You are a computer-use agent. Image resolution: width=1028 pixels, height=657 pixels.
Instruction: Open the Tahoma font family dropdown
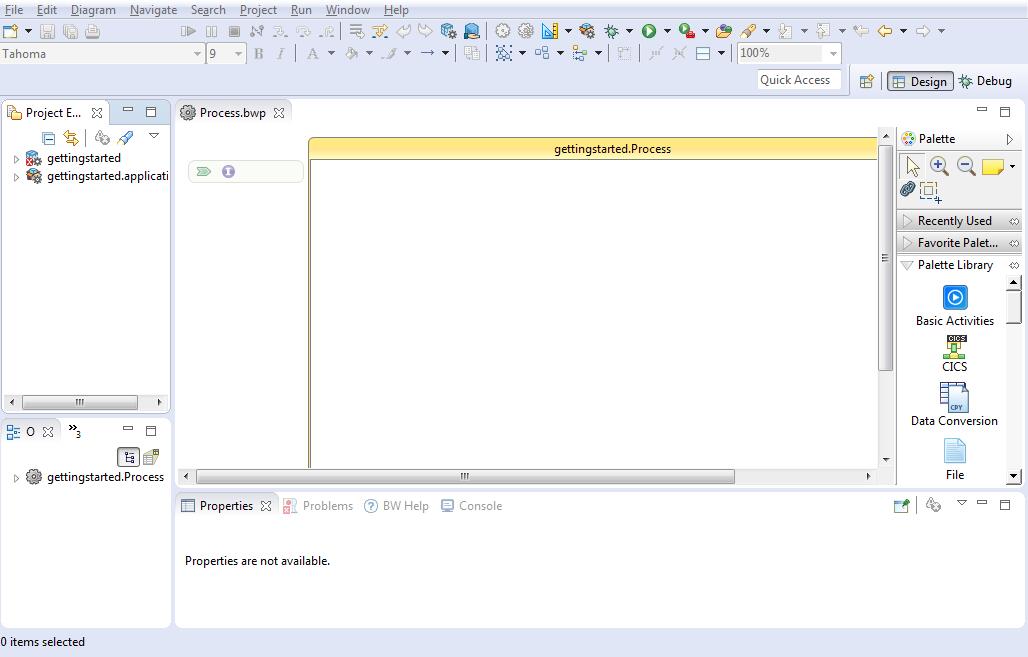point(196,54)
